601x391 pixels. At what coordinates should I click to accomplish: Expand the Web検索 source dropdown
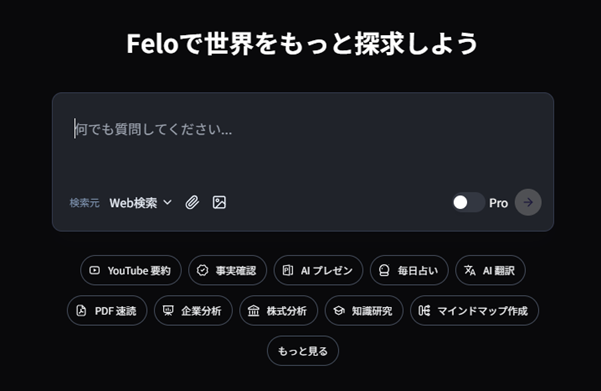(141, 203)
